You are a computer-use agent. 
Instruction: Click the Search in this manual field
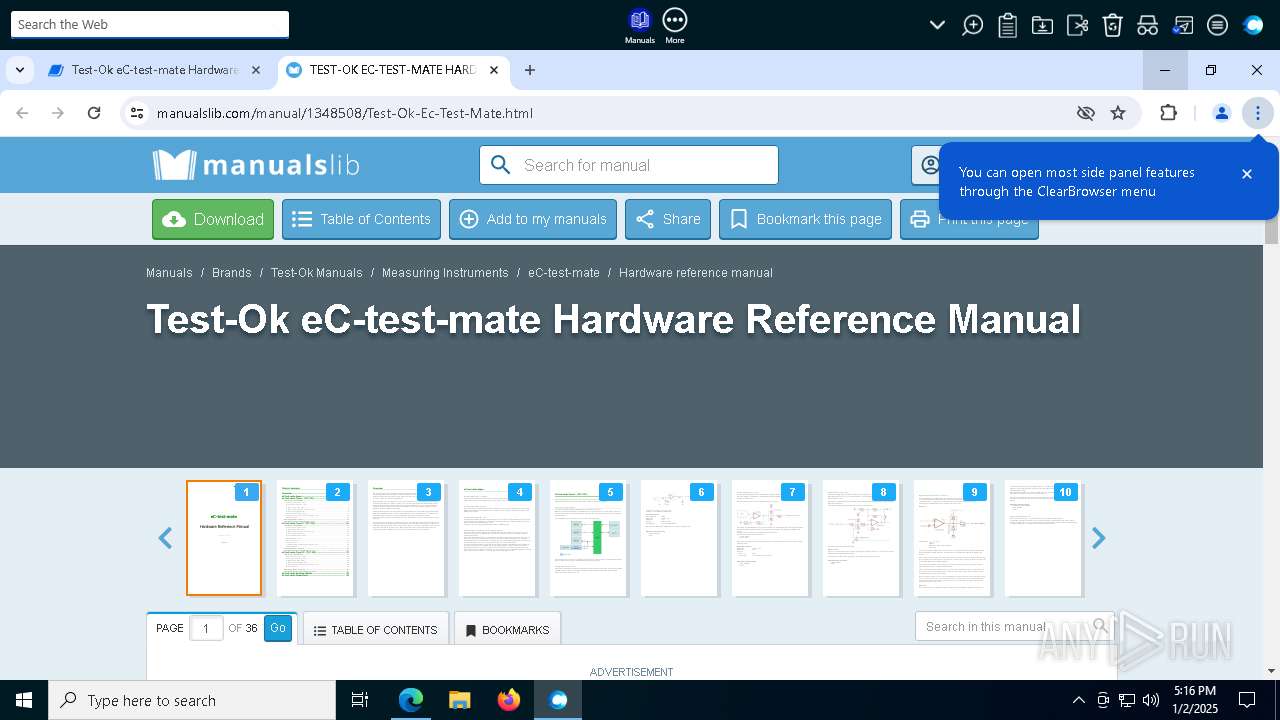1014,626
